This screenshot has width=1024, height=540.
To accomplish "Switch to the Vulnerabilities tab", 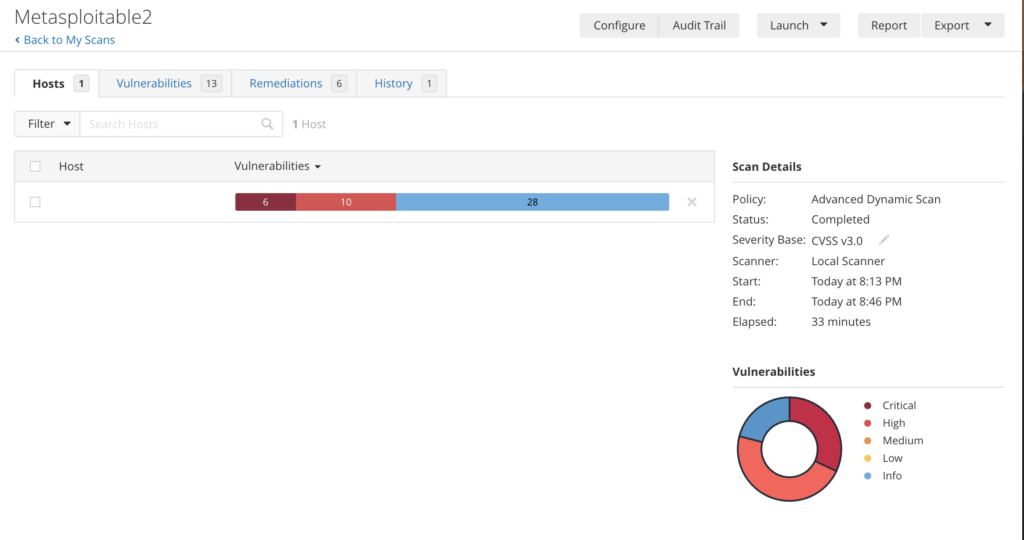I will point(165,84).
